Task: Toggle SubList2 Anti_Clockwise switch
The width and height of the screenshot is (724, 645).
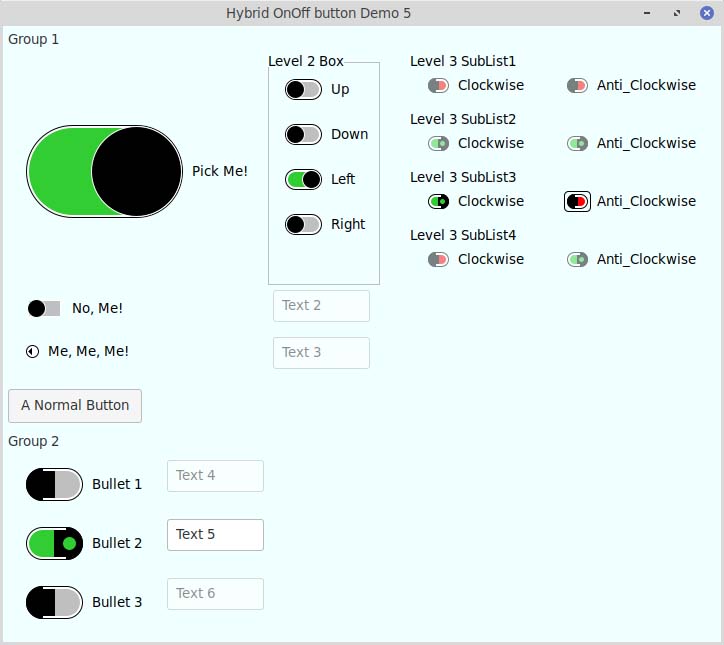Action: click(x=577, y=144)
